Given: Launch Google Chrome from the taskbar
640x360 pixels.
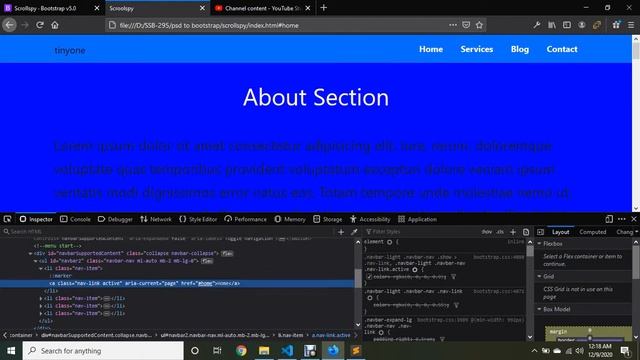Looking at the screenshot, I should tap(241, 351).
